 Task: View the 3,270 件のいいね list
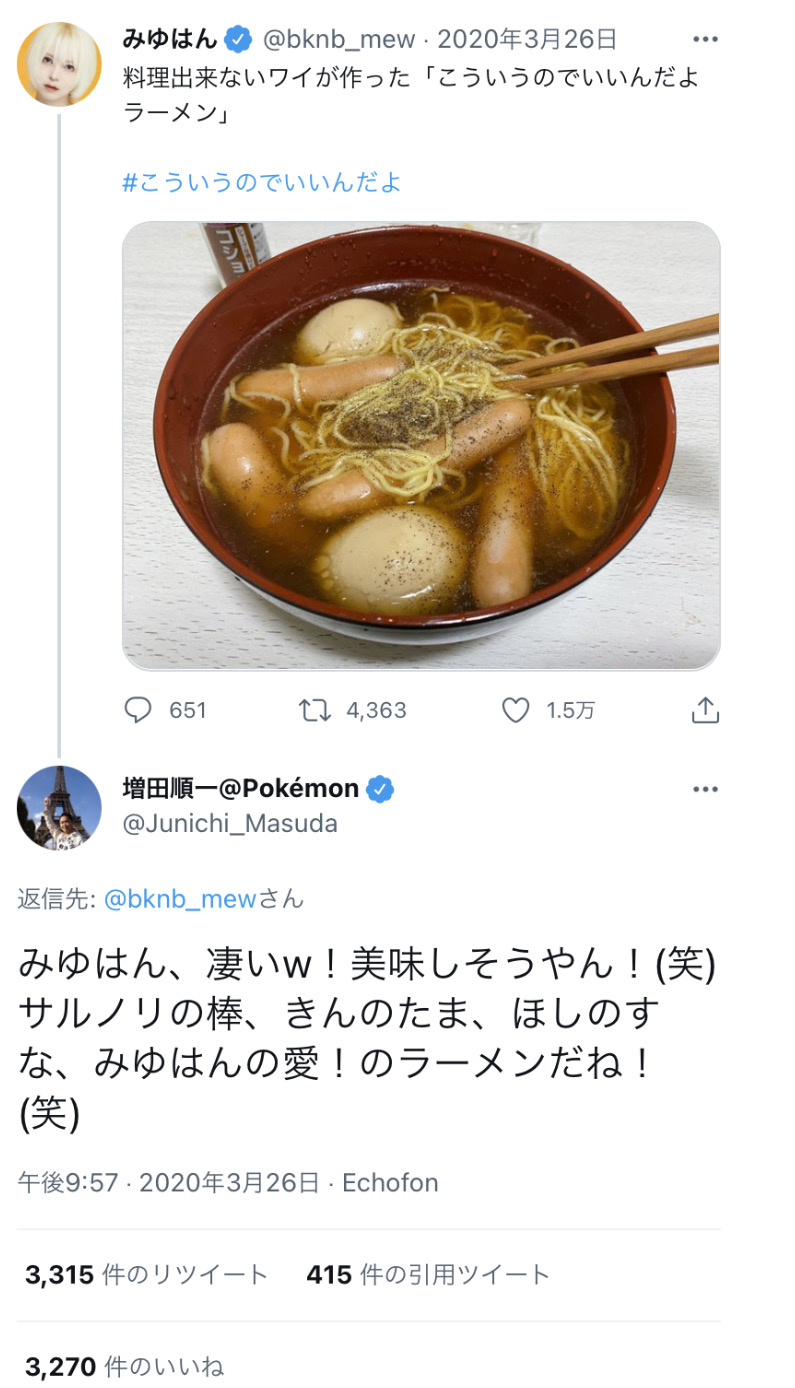click(x=124, y=1366)
